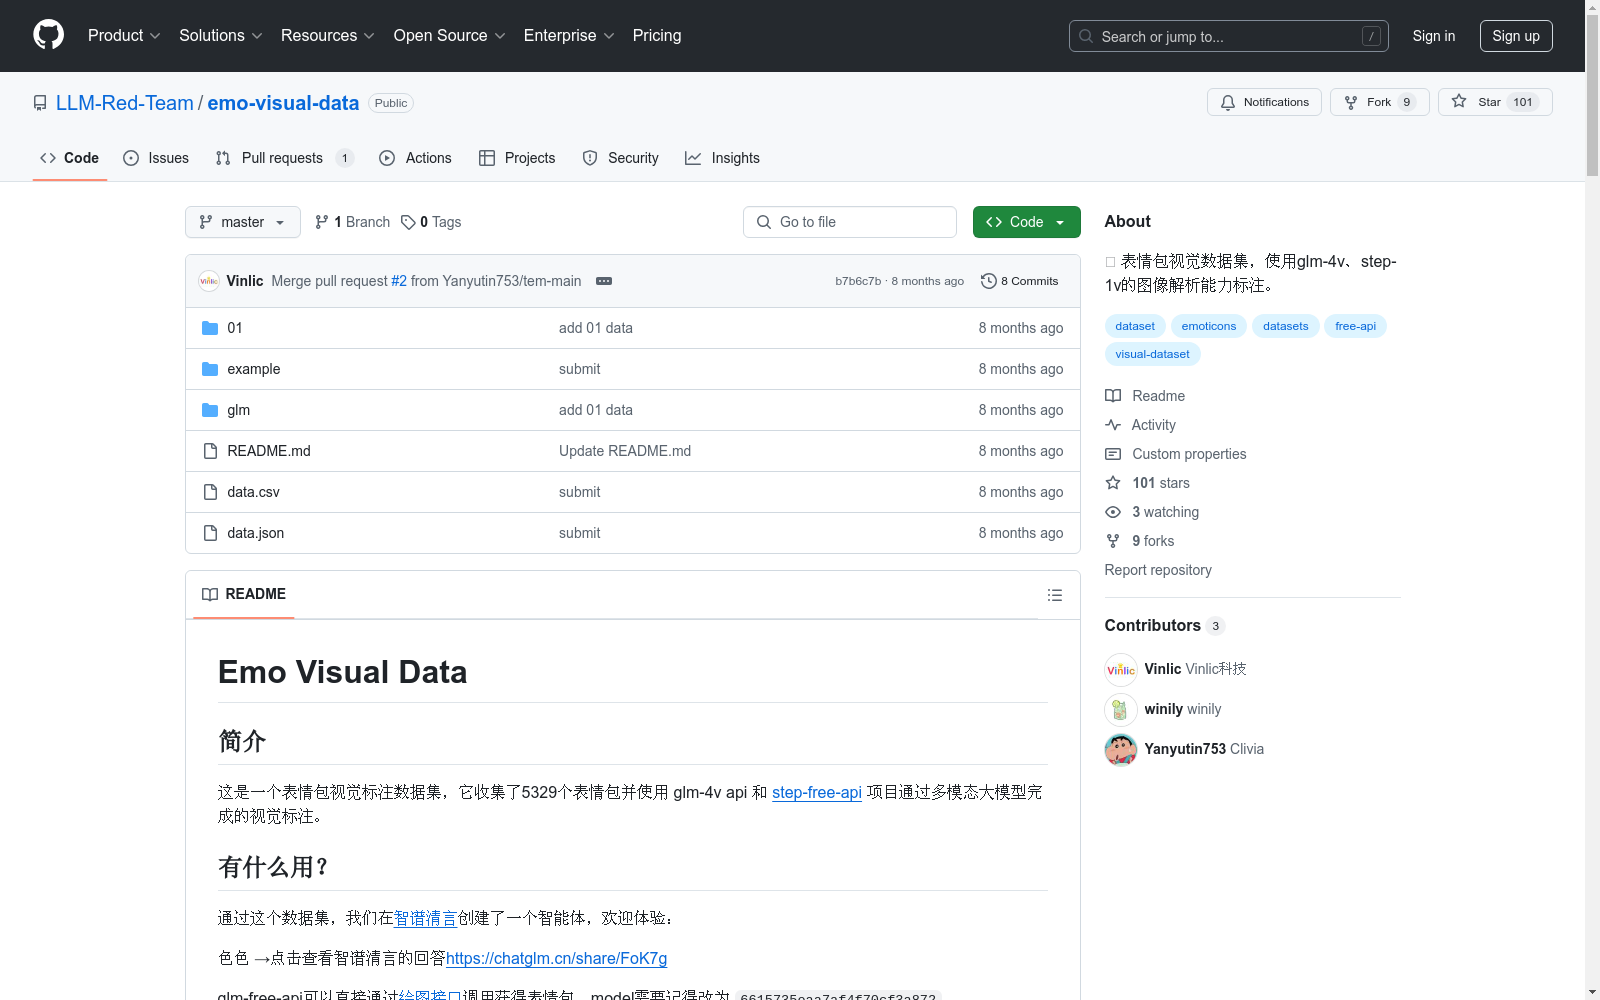
Task: Star the emo-visual-data repository
Action: click(x=1495, y=102)
